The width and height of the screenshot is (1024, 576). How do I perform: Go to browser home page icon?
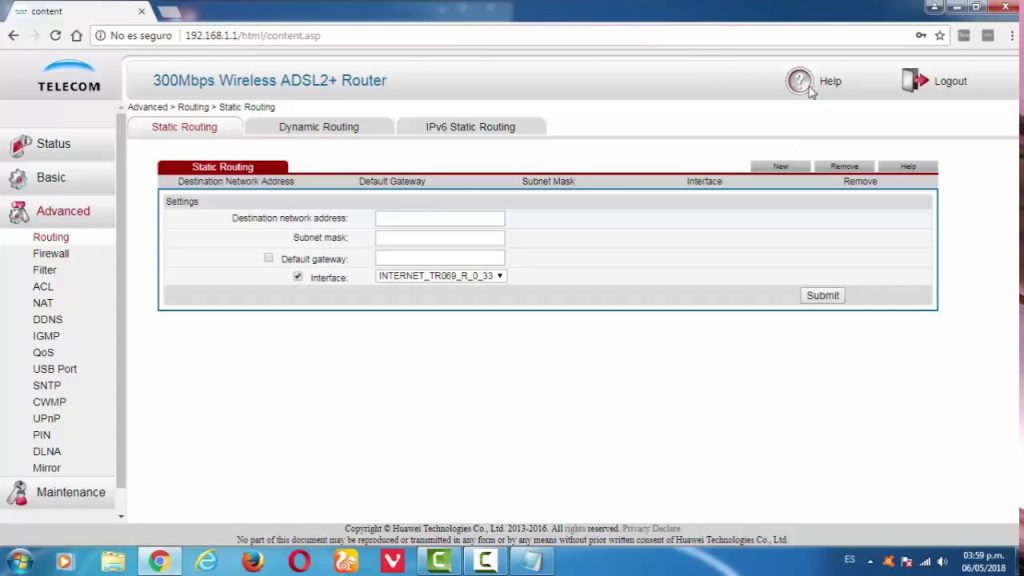click(77, 35)
